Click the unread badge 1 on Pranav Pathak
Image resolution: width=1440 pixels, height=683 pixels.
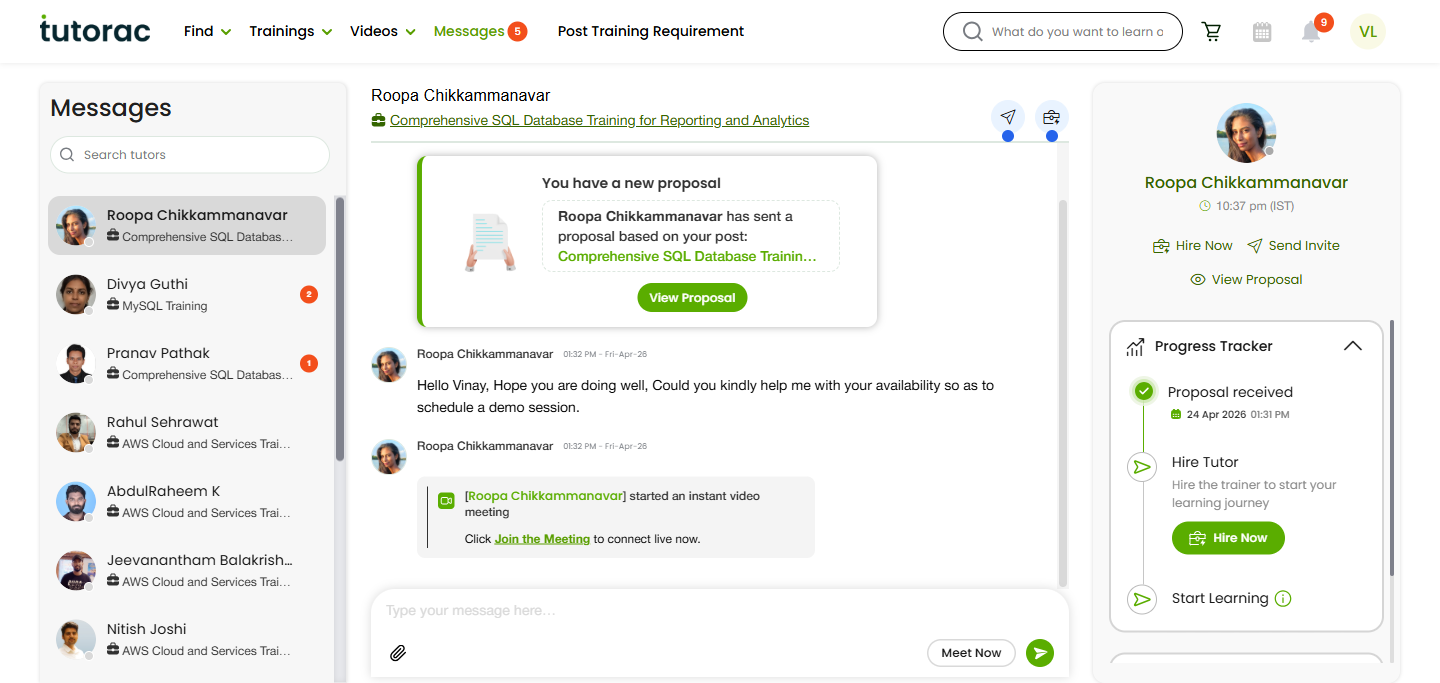[x=309, y=363]
